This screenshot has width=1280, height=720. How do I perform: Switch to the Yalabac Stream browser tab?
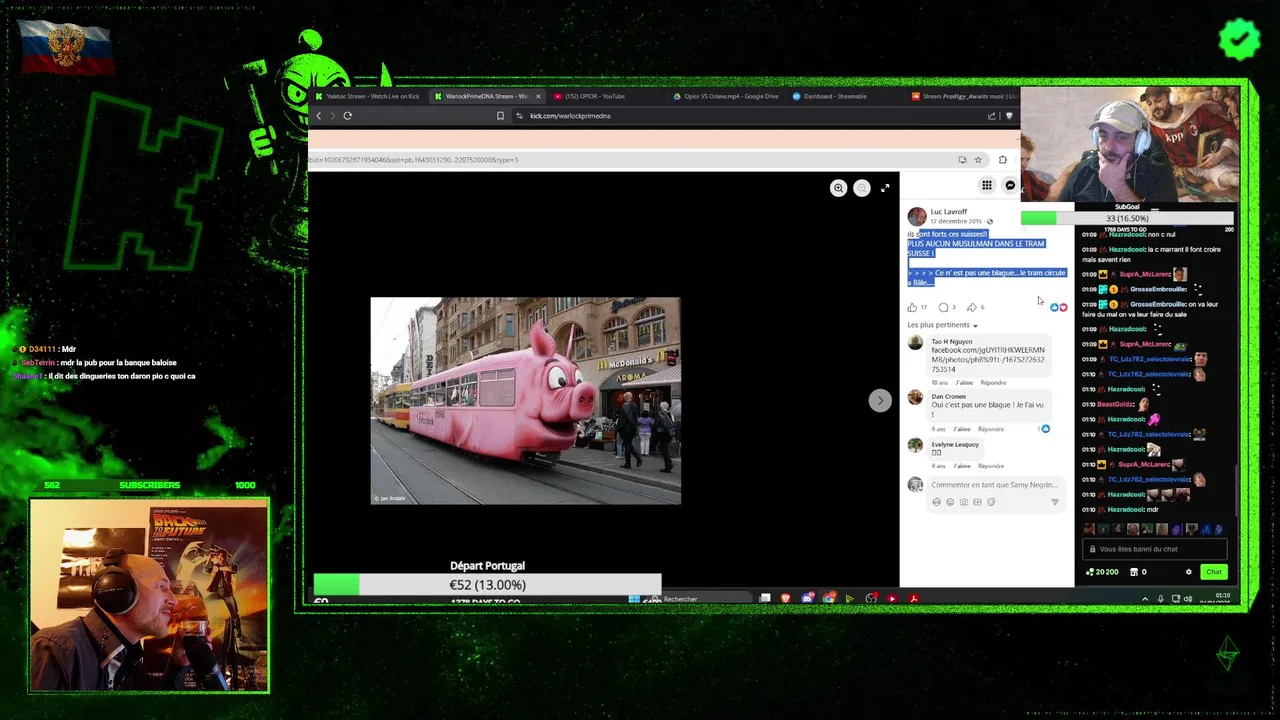click(366, 97)
